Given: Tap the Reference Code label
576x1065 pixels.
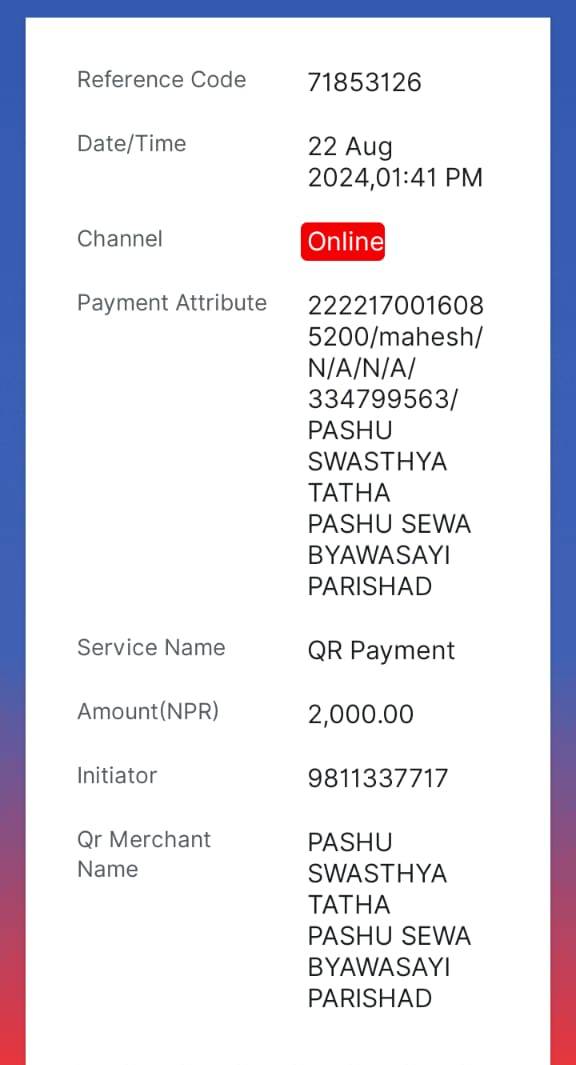Looking at the screenshot, I should tap(162, 79).
